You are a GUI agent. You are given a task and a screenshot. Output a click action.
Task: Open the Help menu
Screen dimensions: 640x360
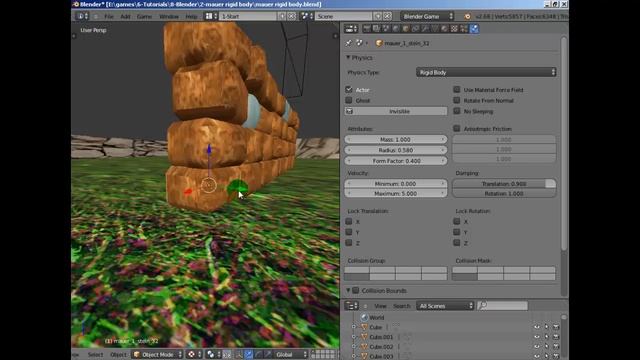point(191,16)
